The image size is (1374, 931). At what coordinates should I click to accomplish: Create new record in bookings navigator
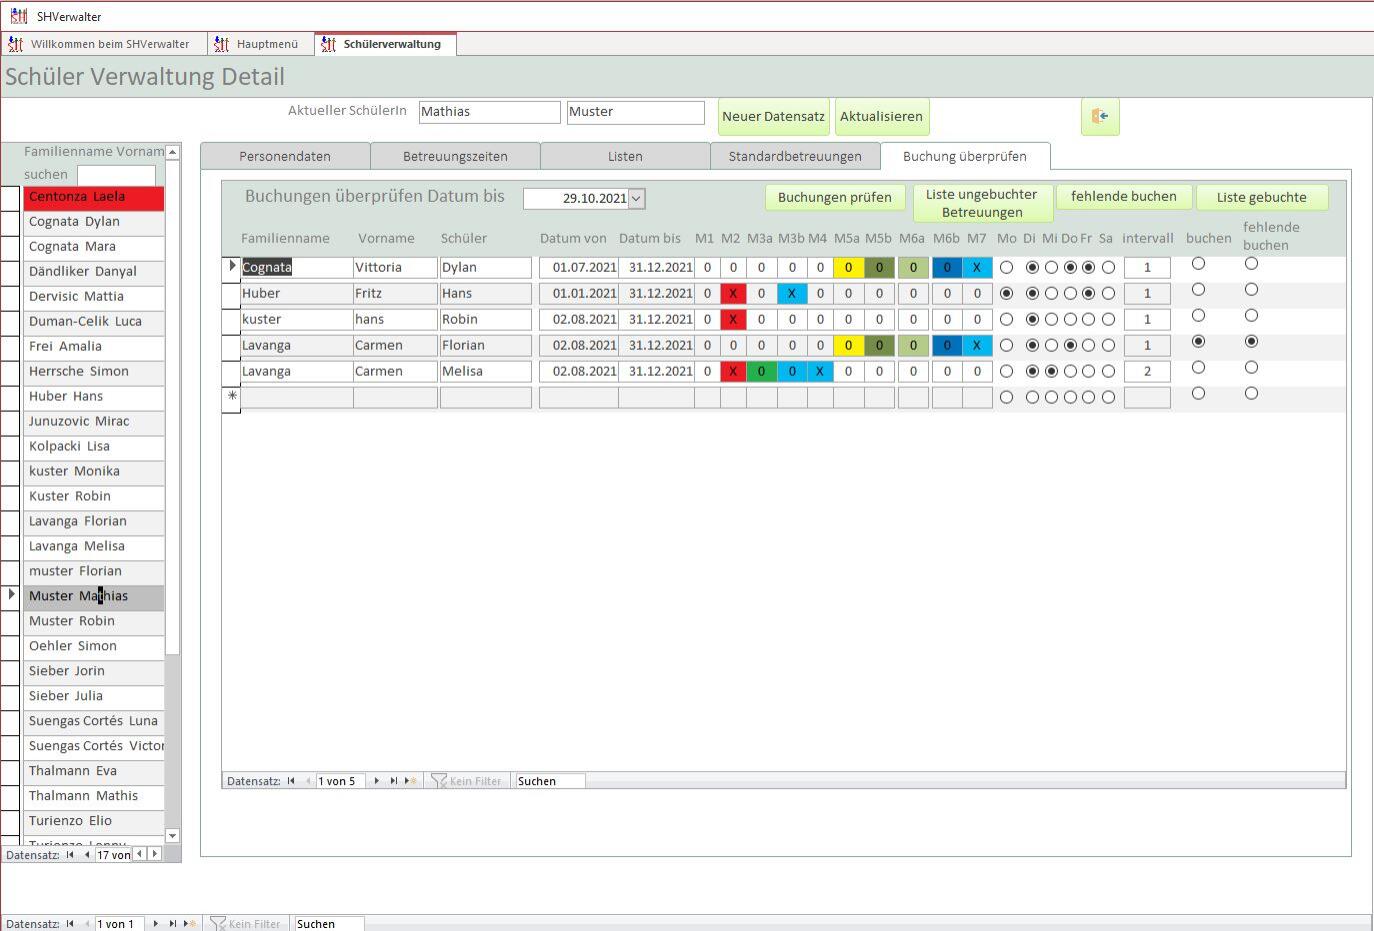pos(410,781)
